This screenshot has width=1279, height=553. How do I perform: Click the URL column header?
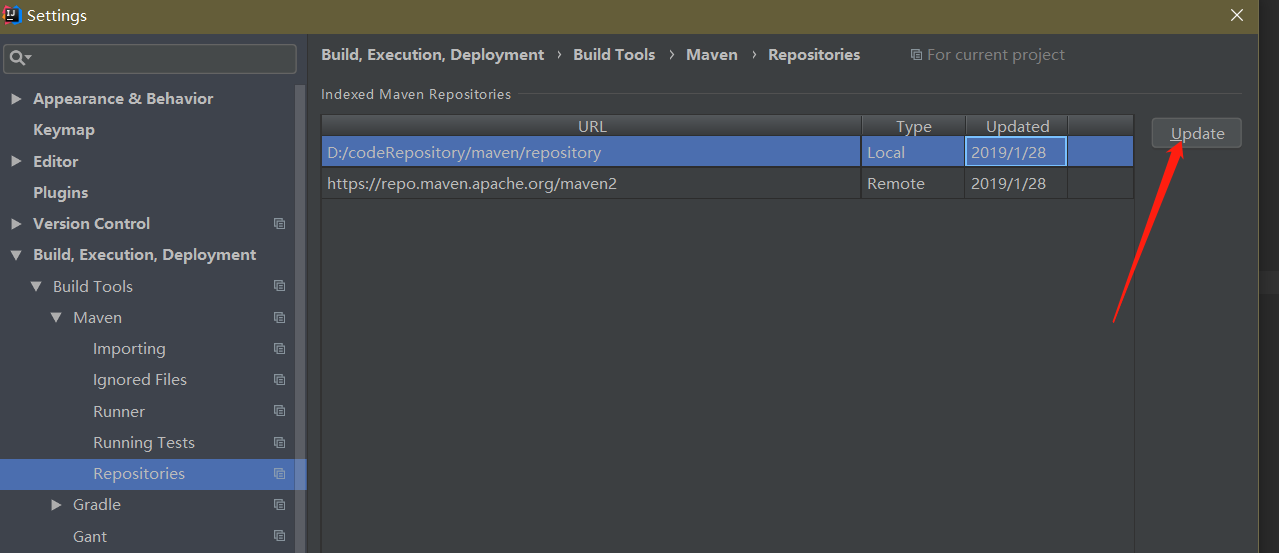[591, 126]
